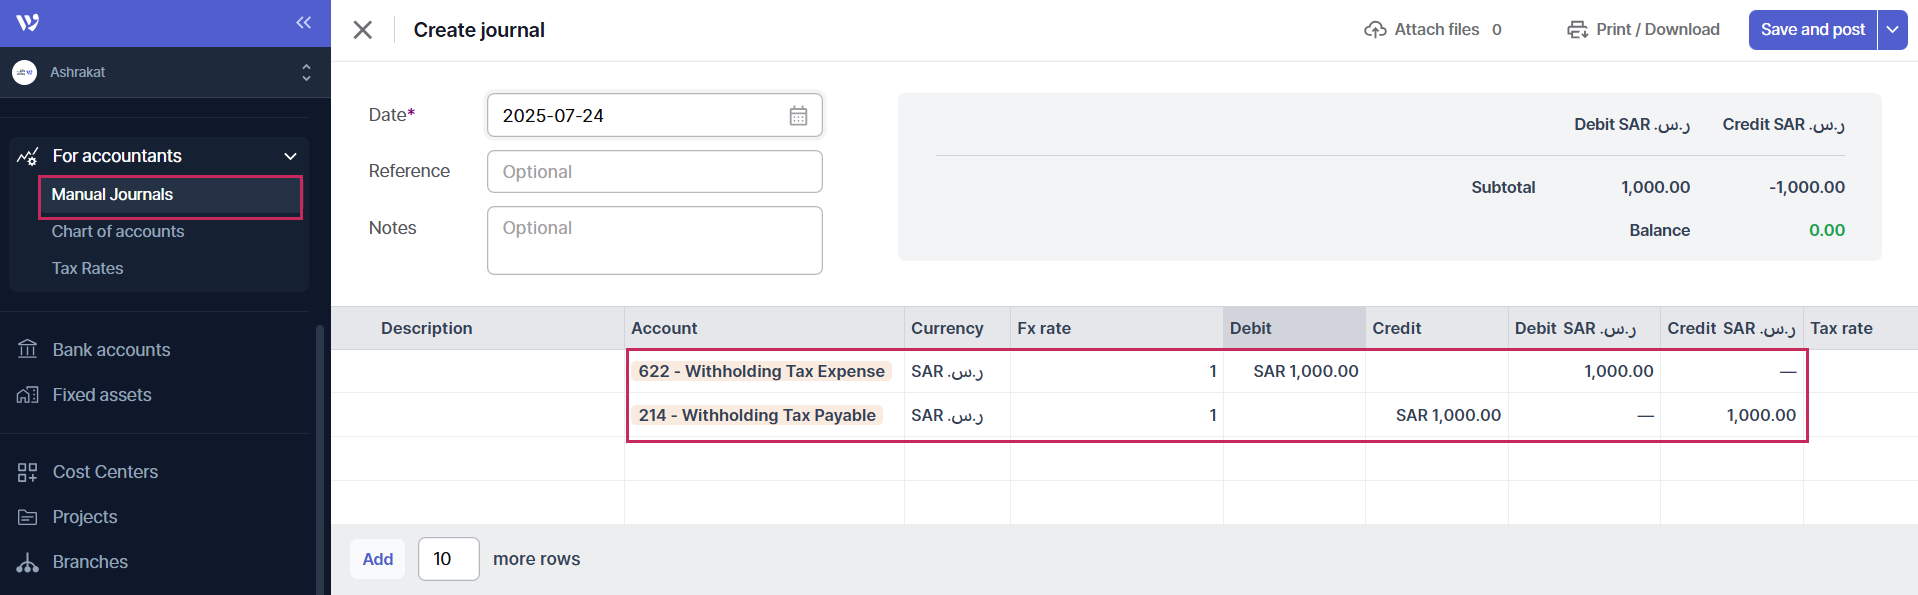
Task: Click the Save and post button
Action: coord(1812,30)
